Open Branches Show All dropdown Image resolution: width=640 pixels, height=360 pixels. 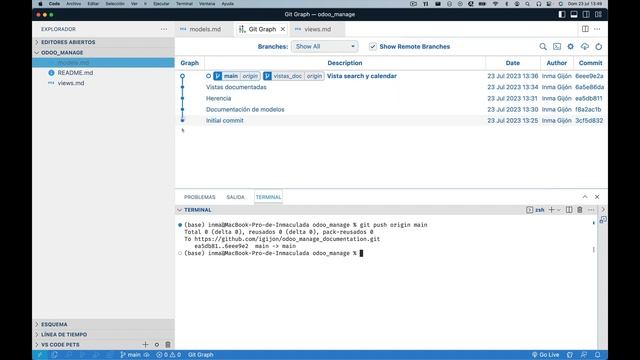(x=325, y=47)
